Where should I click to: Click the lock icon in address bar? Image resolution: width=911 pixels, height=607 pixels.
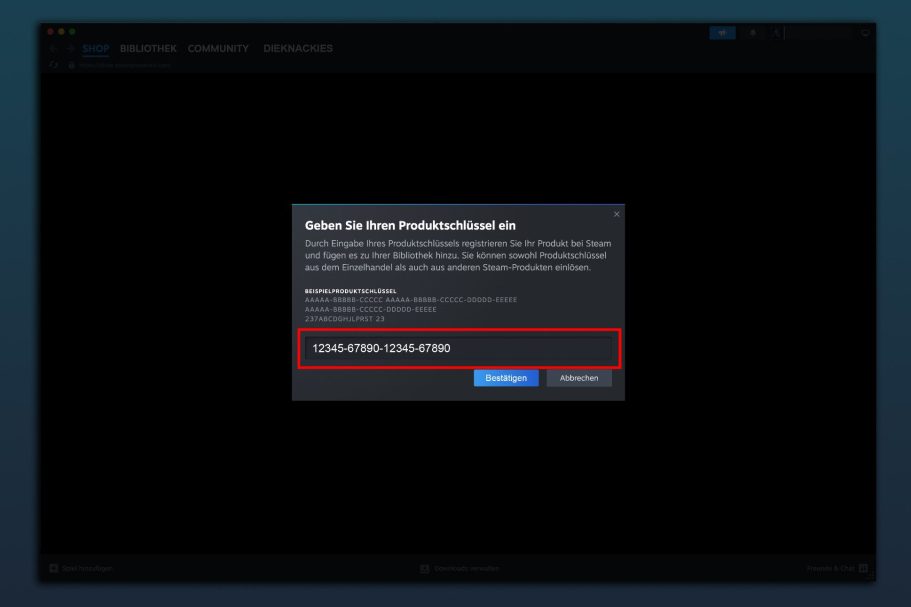coord(72,65)
